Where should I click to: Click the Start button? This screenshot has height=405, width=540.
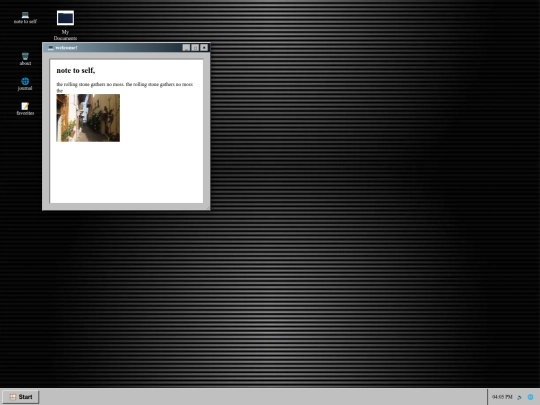[x=21, y=397]
